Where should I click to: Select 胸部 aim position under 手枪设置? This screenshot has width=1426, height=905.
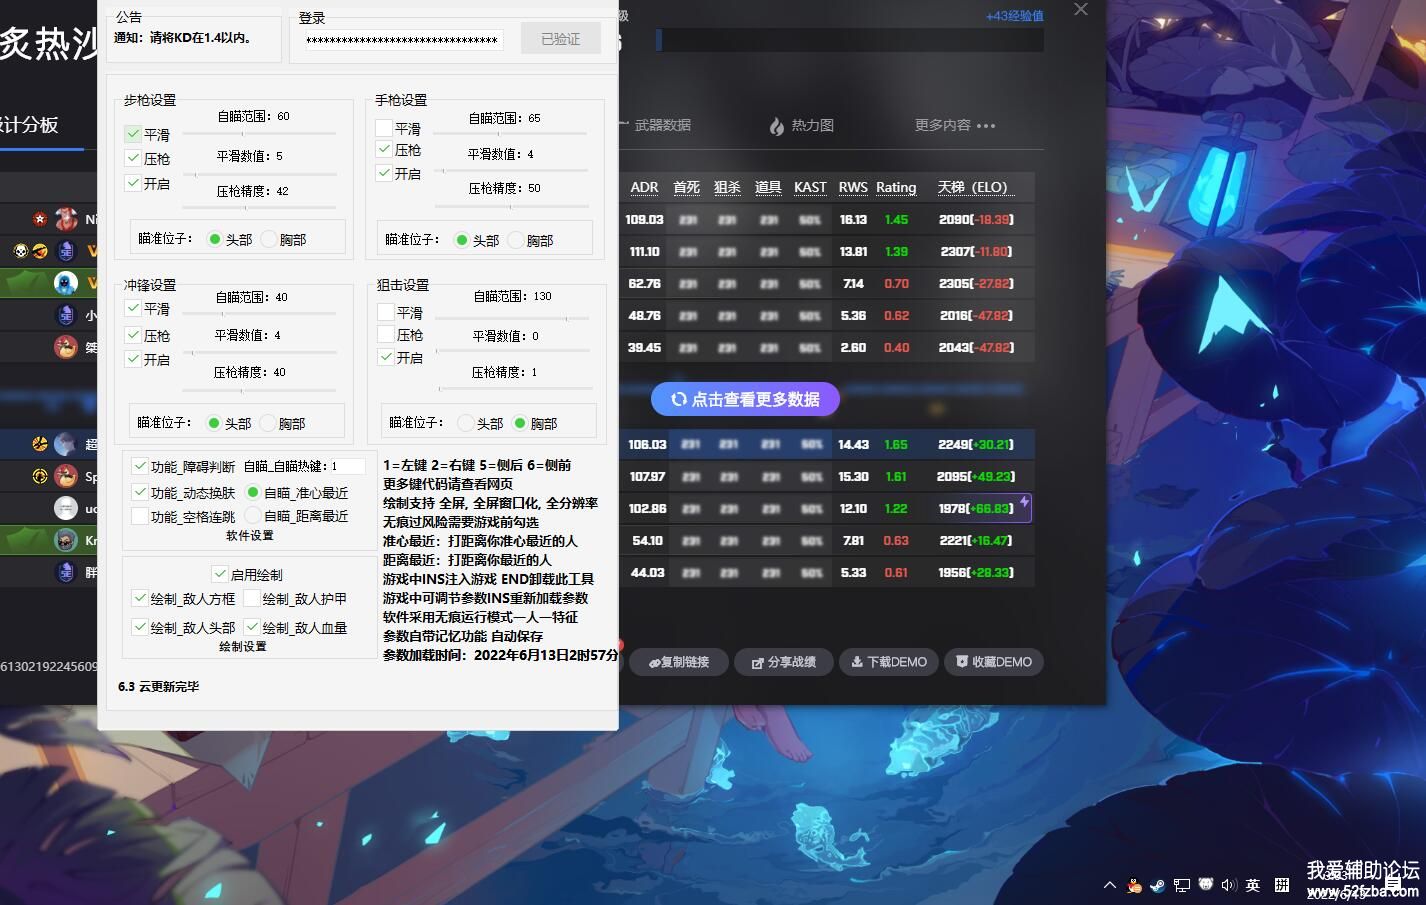[516, 240]
